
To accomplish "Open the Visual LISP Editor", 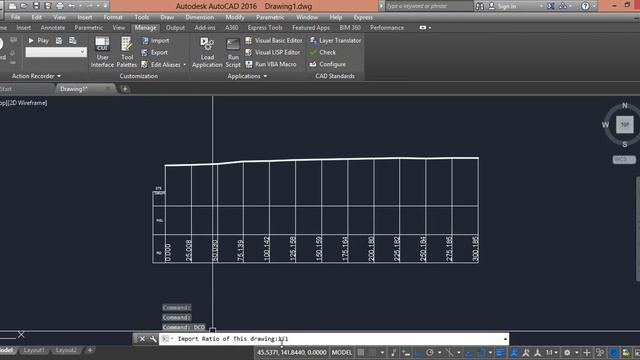I will click(x=273, y=52).
